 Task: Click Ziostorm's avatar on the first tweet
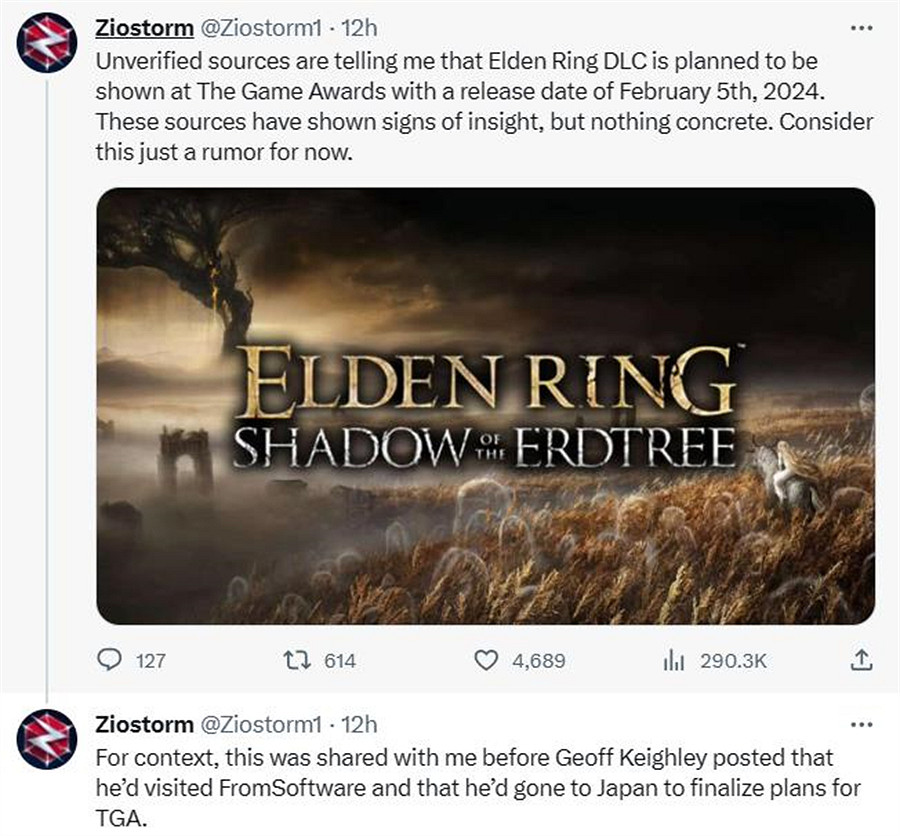click(47, 47)
